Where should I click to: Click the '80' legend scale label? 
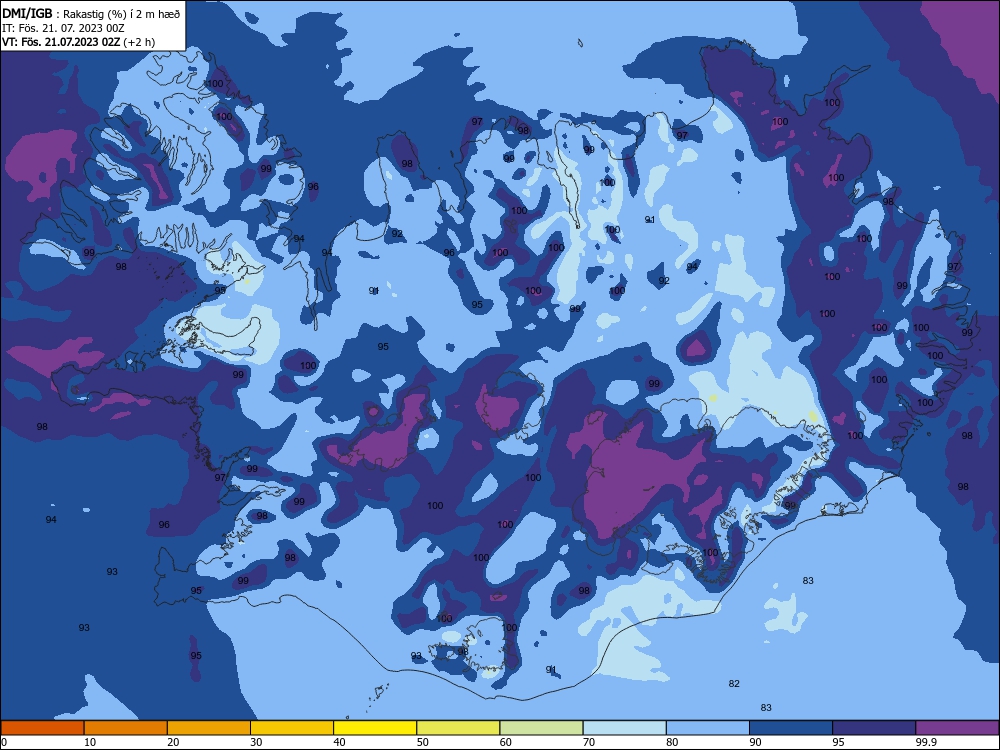pos(673,742)
